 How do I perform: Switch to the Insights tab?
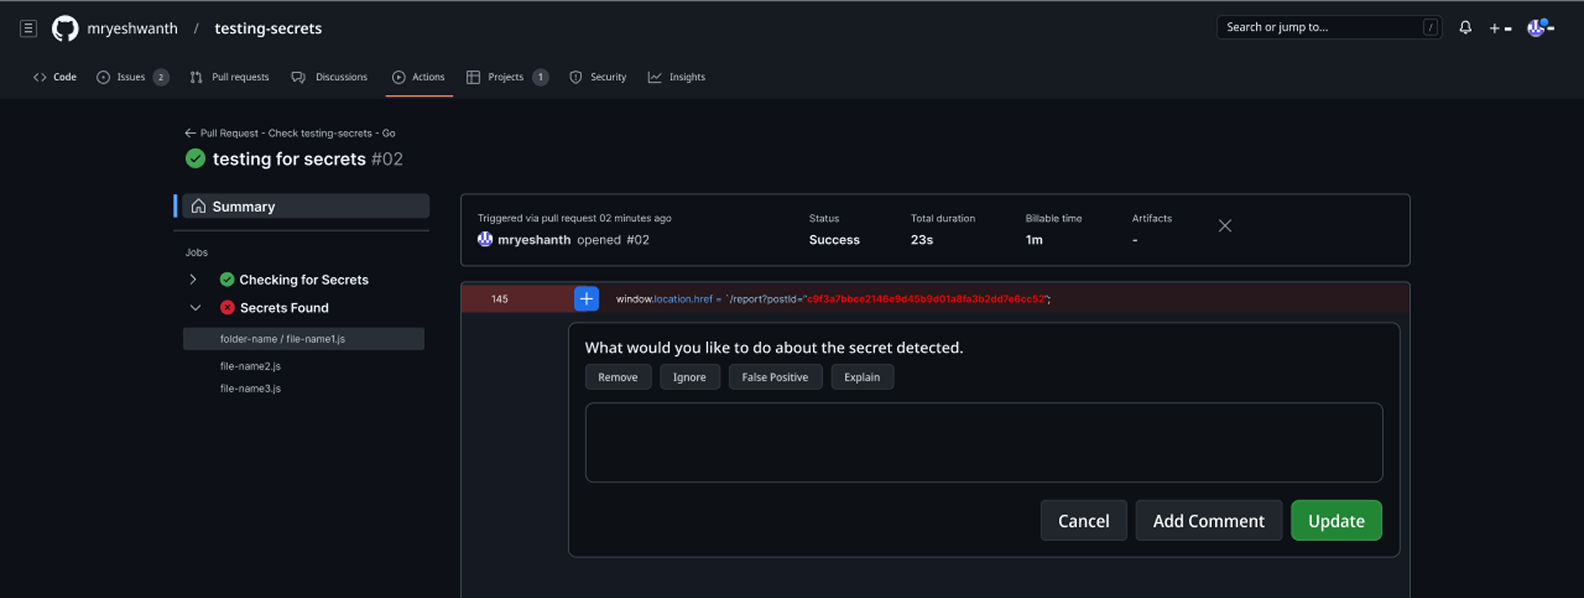(677, 77)
